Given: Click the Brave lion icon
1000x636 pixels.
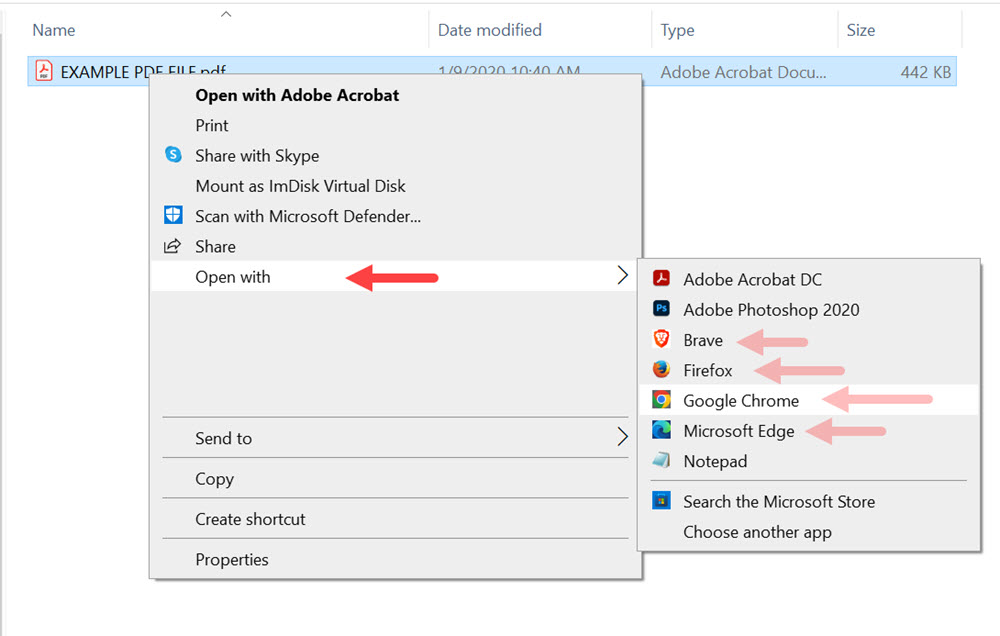Looking at the screenshot, I should pos(661,339).
